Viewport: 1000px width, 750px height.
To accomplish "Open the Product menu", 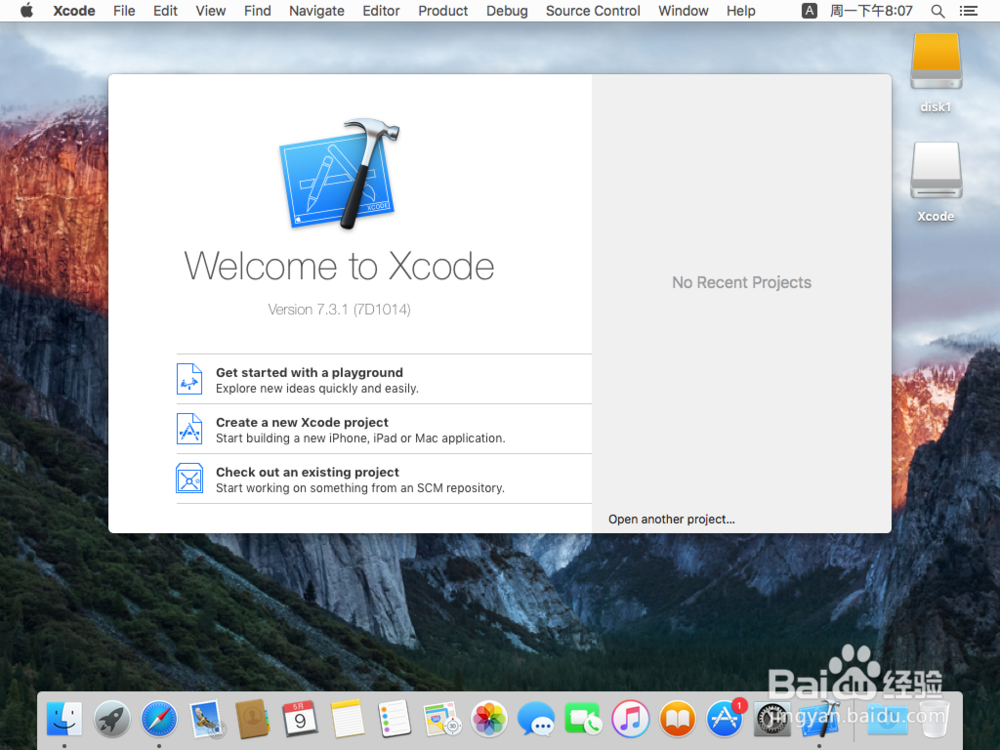I will pos(443,11).
